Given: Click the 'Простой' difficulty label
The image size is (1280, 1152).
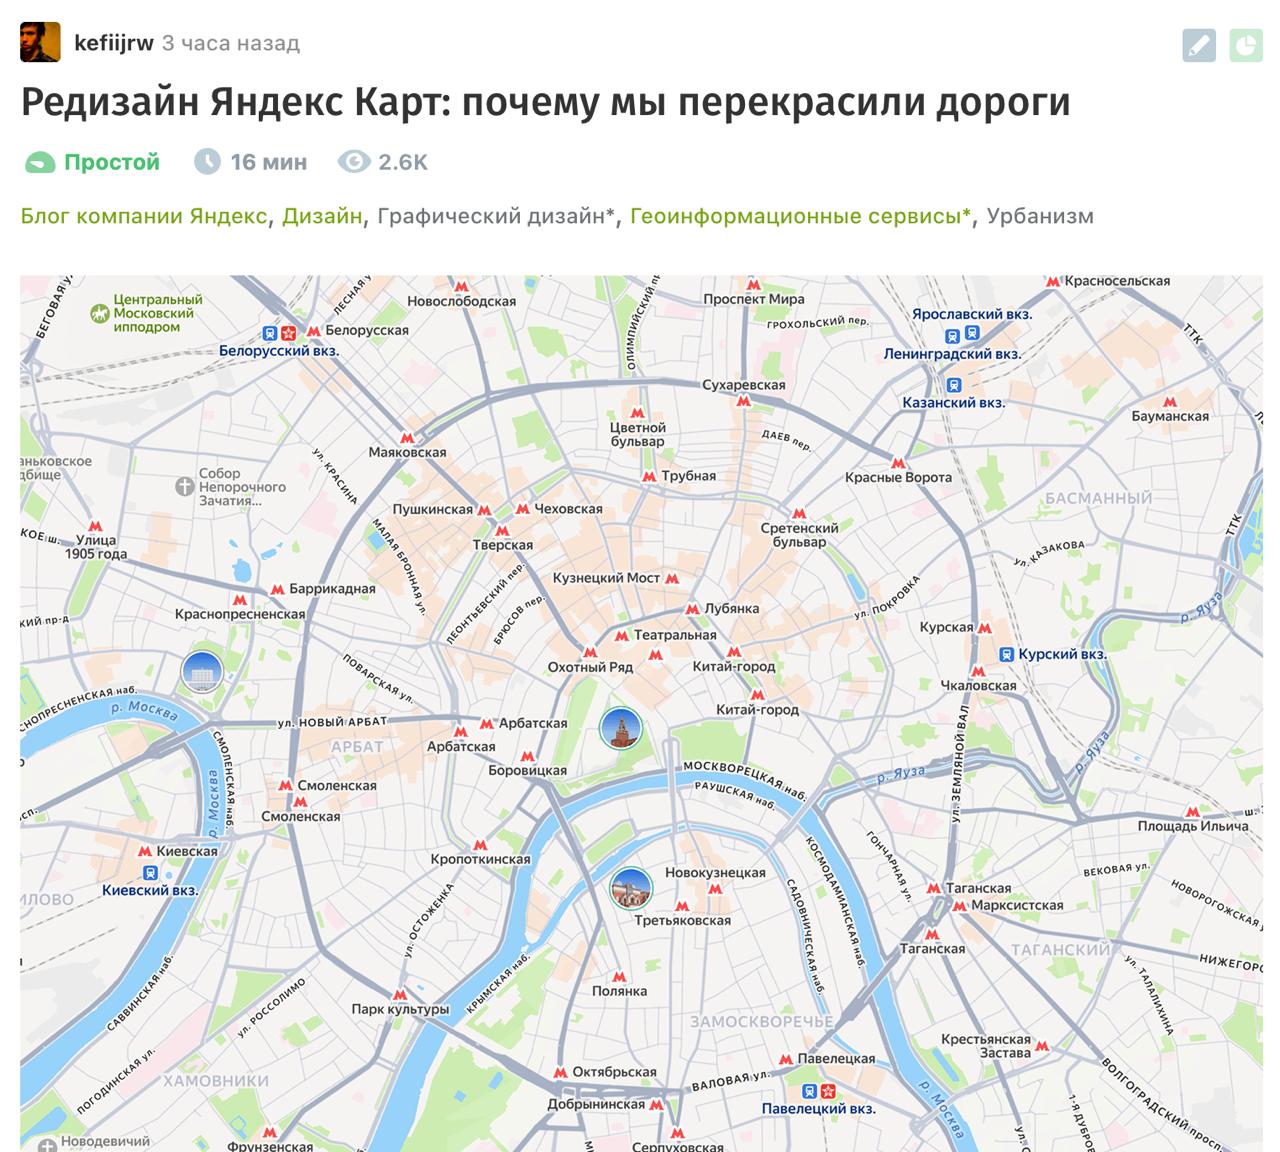Looking at the screenshot, I should (x=112, y=162).
